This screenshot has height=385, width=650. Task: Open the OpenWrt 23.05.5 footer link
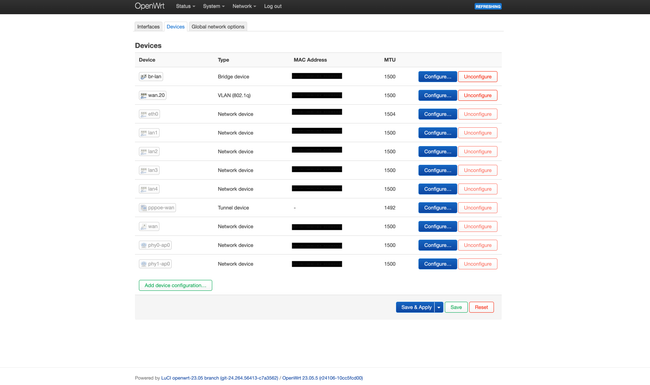(323, 378)
